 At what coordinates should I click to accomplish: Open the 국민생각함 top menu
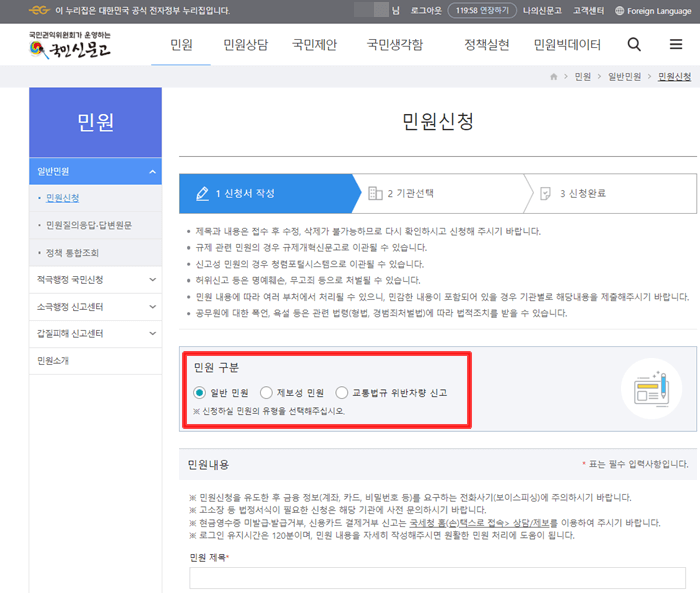[x=395, y=45]
